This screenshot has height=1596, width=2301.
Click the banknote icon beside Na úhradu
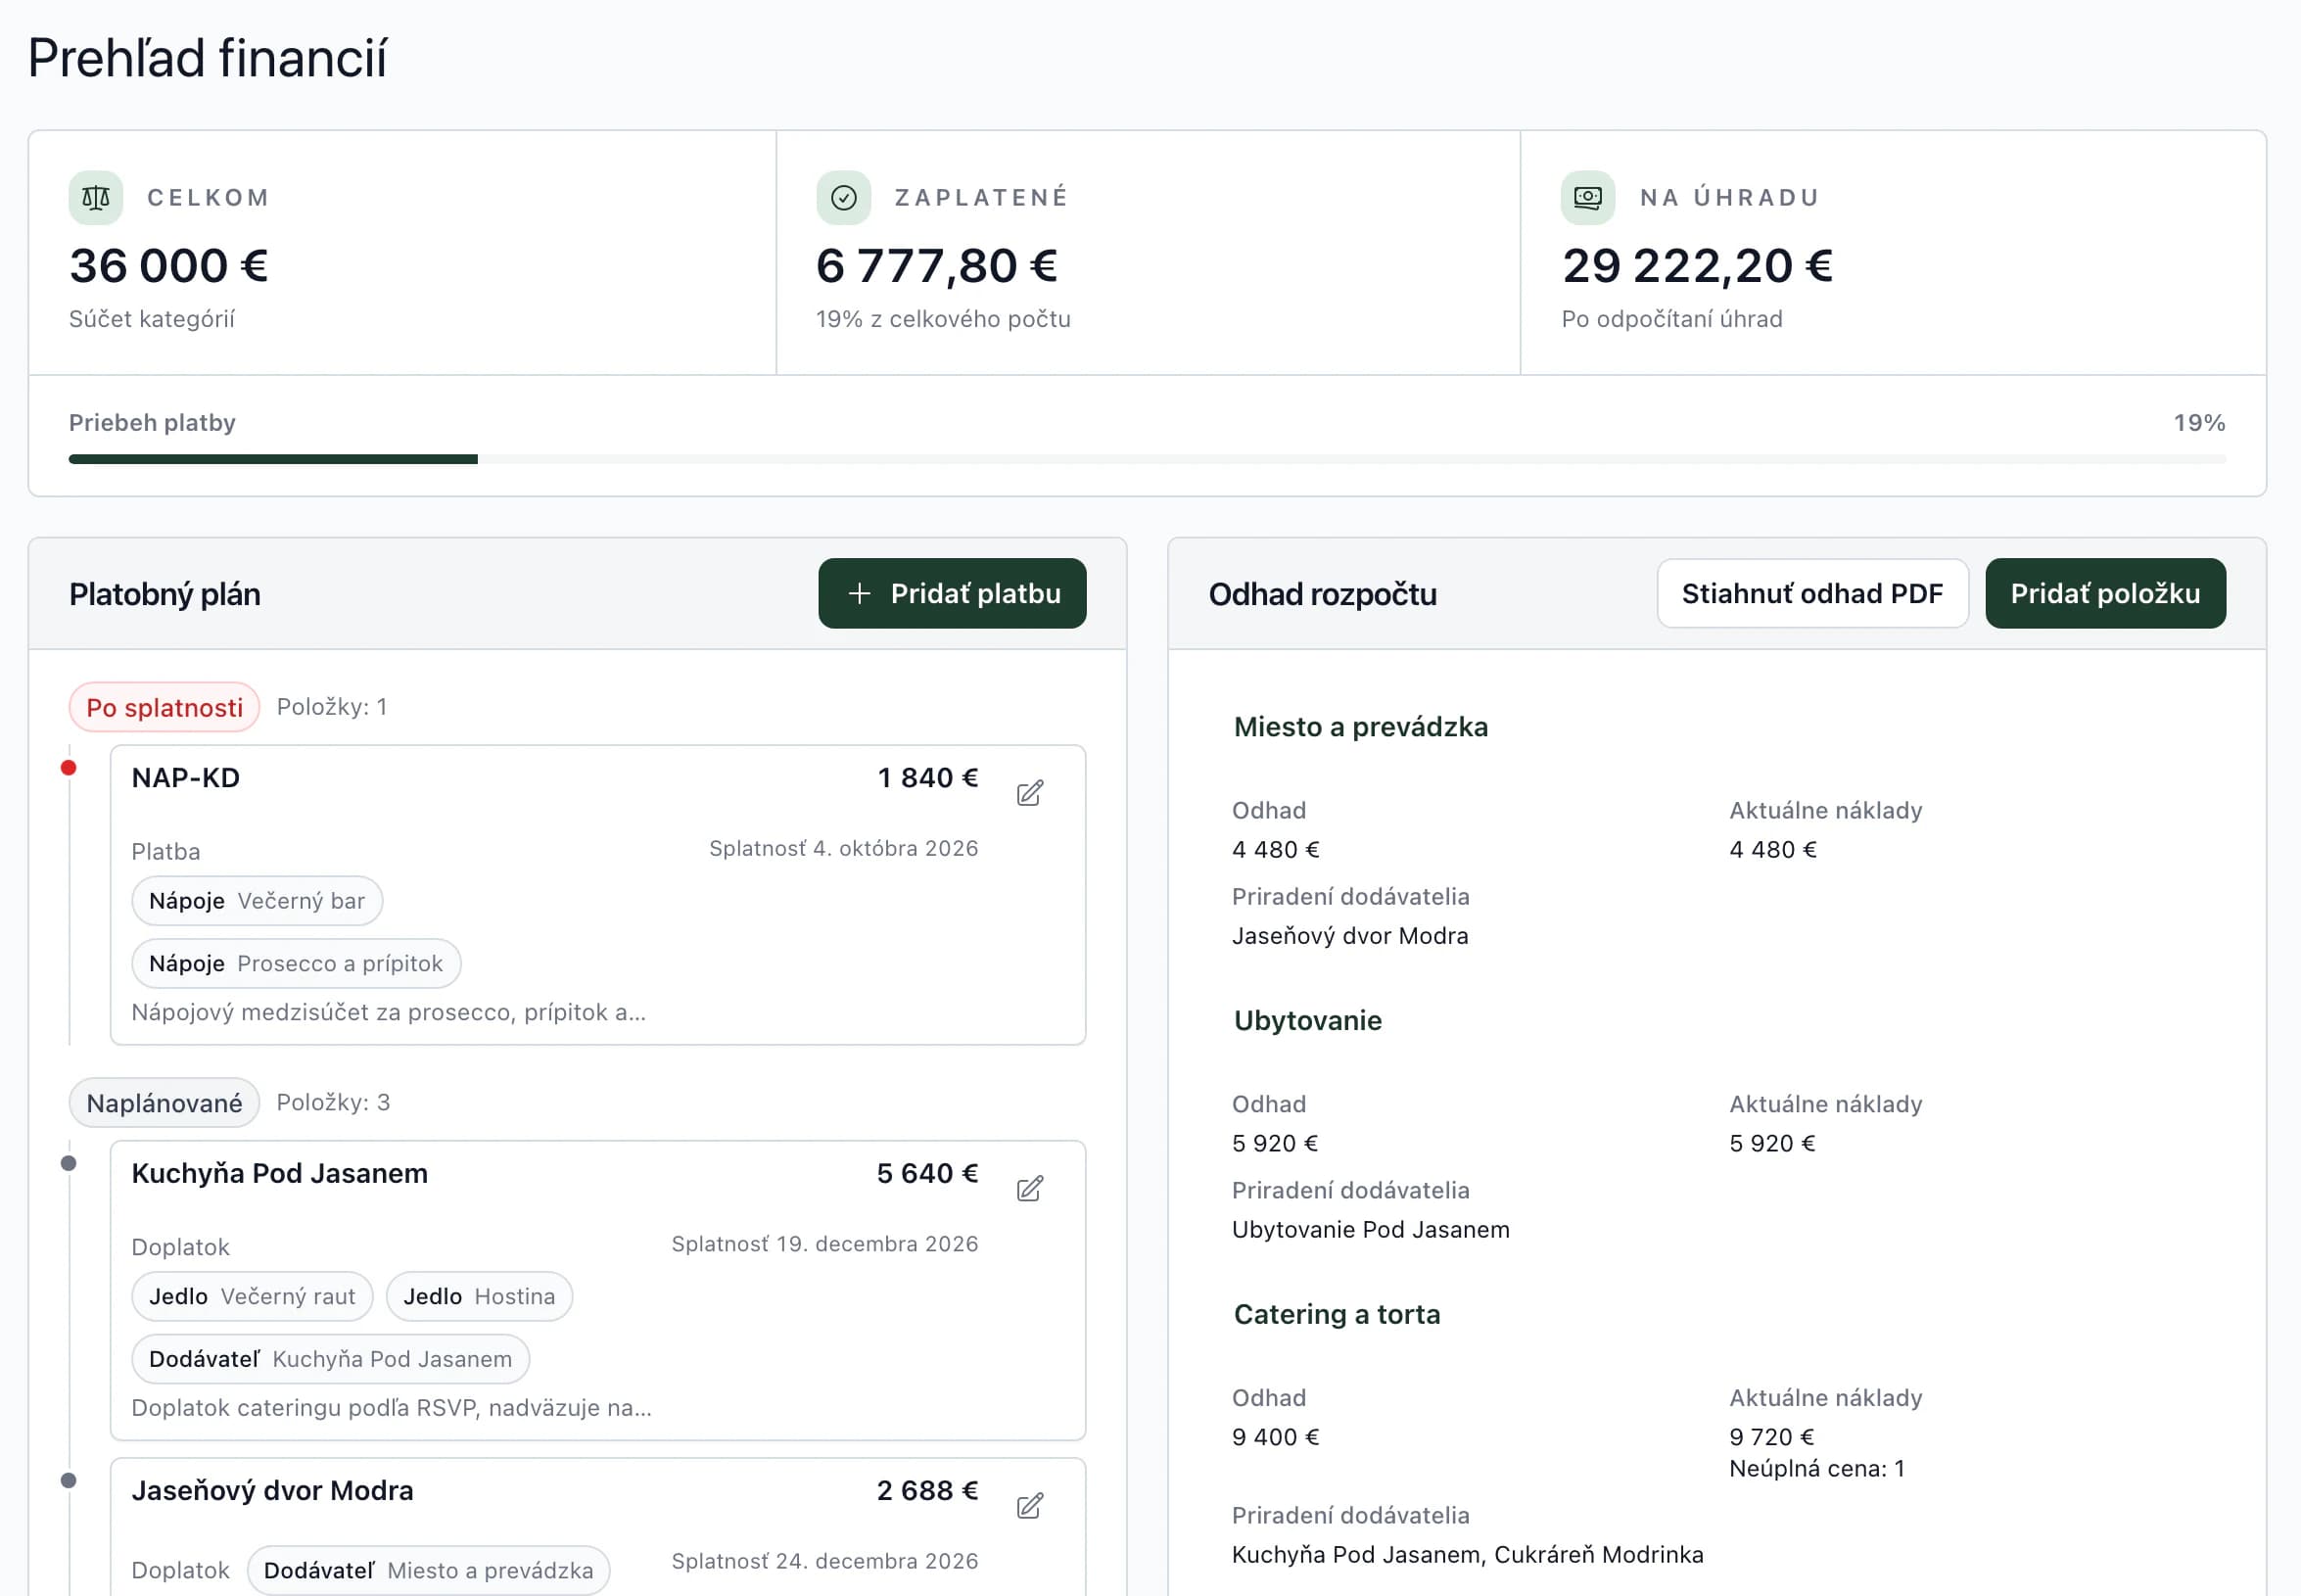click(1588, 197)
